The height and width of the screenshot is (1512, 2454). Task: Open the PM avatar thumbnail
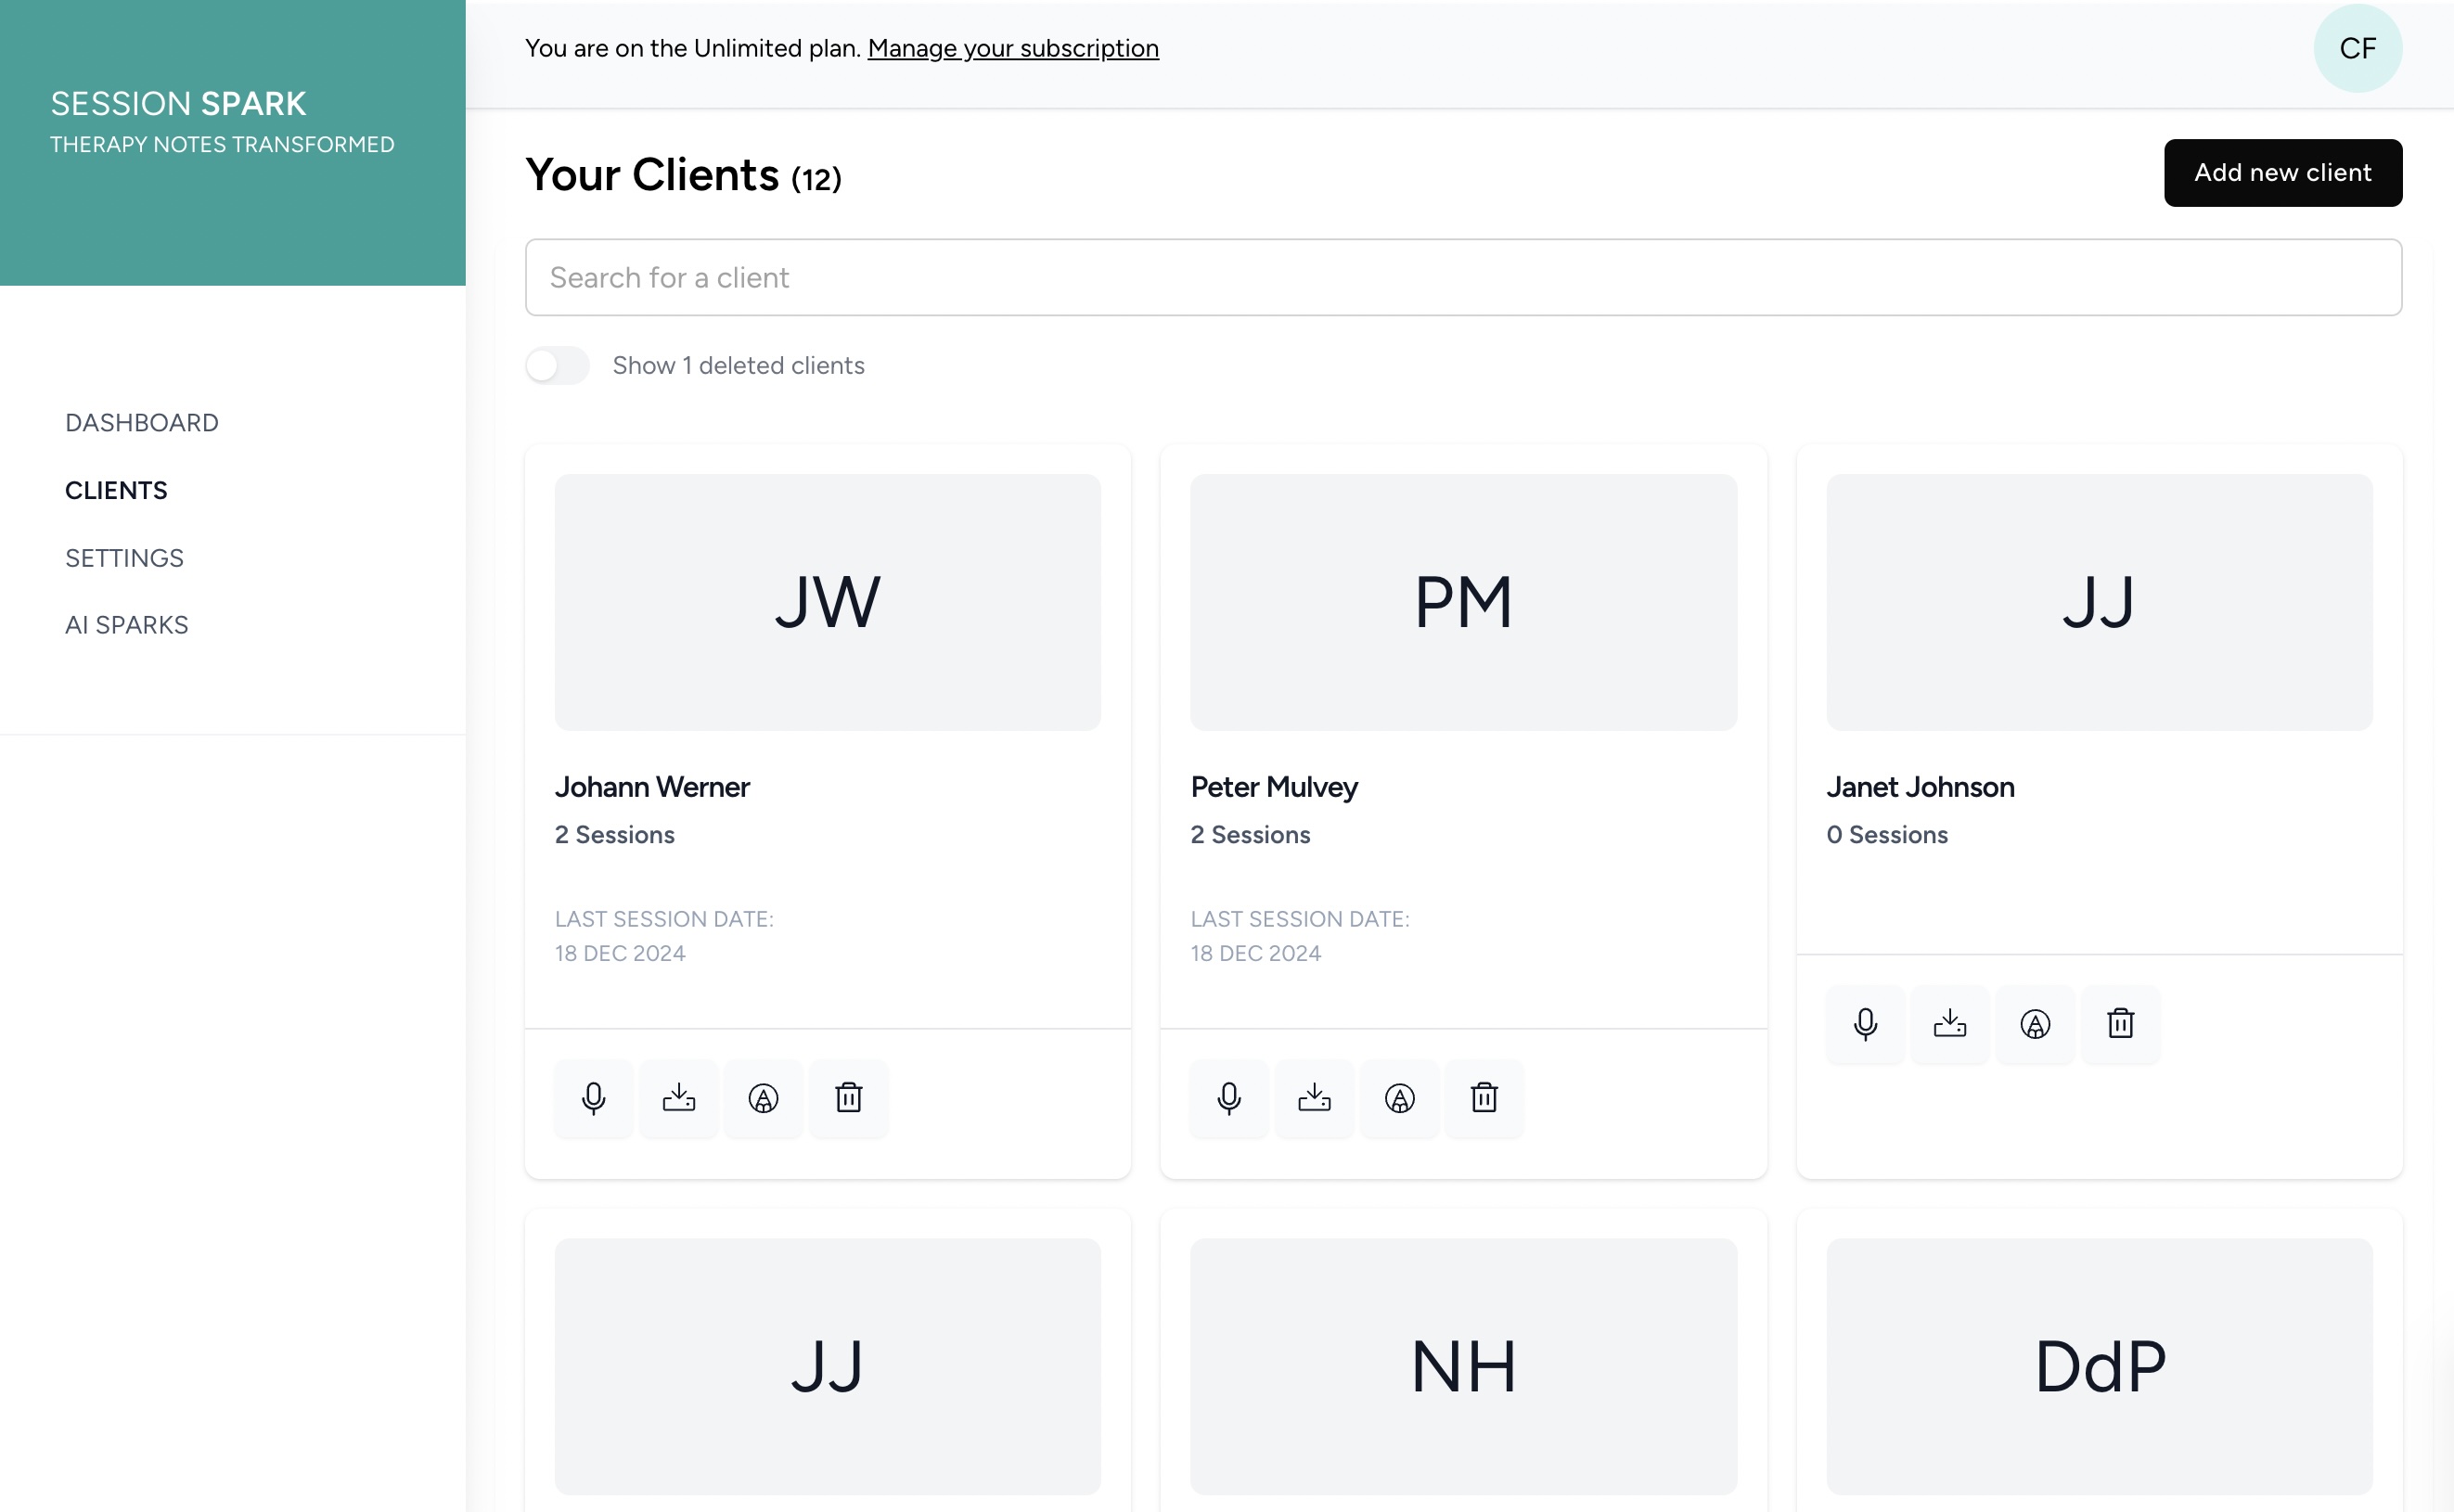click(1464, 602)
